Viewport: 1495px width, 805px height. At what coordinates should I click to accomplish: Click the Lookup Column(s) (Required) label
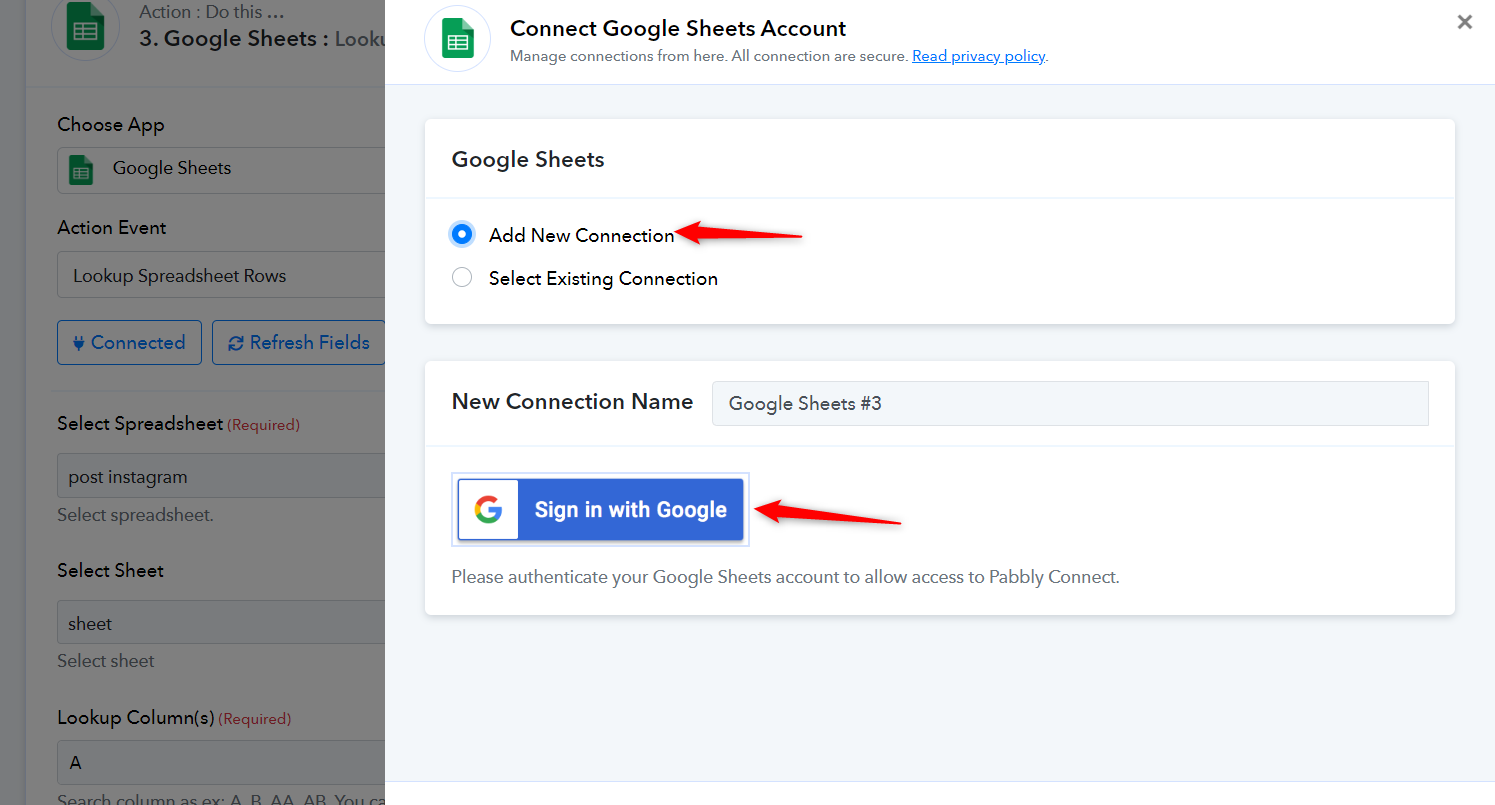[x=174, y=718]
